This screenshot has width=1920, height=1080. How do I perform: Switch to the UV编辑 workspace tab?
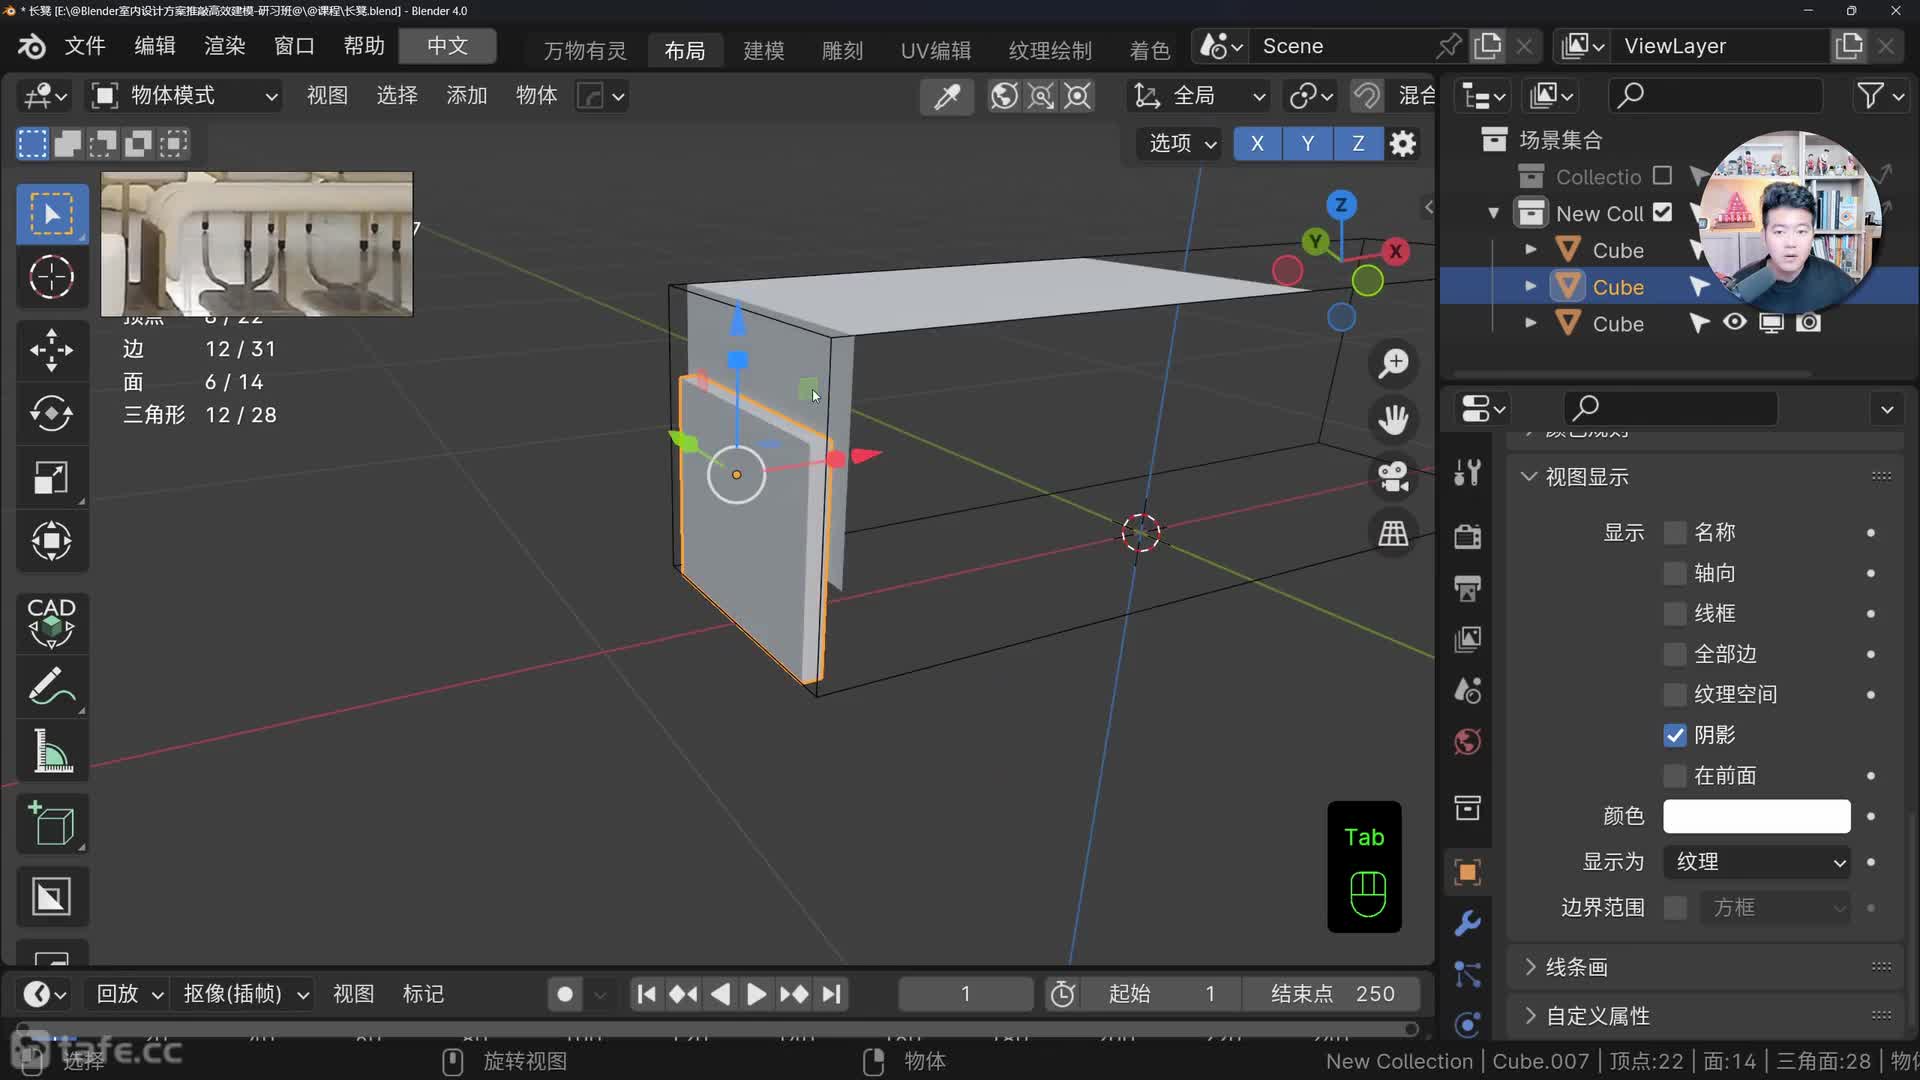(935, 50)
